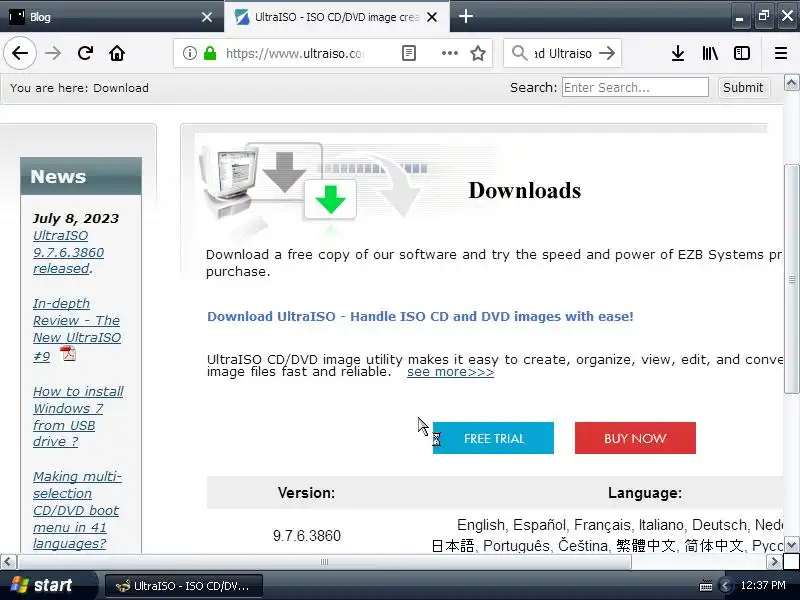Click the FREE TRIAL button
800x600 pixels.
click(x=493, y=438)
